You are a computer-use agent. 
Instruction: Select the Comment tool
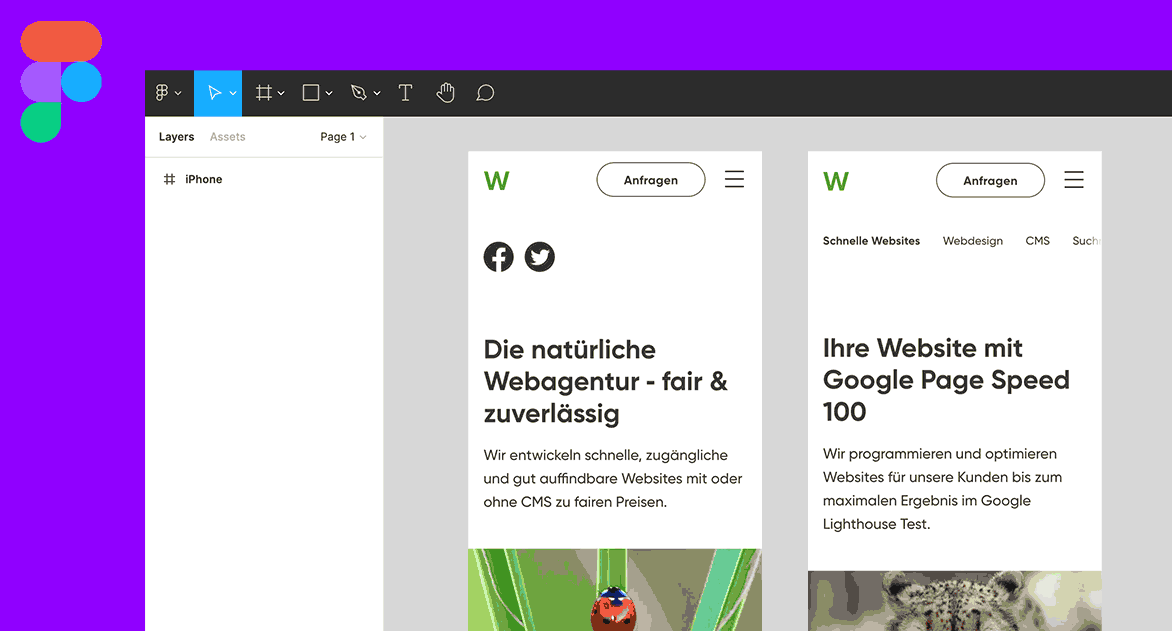pyautogui.click(x=485, y=93)
